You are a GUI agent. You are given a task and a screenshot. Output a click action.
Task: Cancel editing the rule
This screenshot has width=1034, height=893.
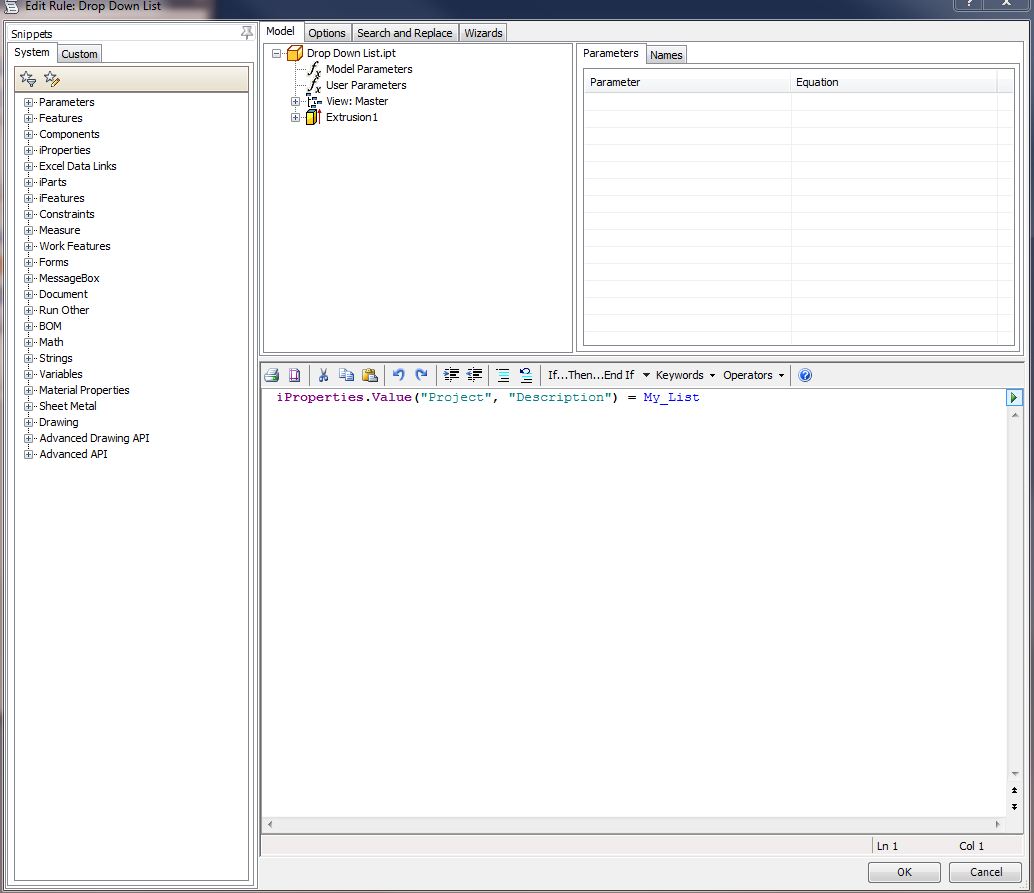[x=985, y=872]
